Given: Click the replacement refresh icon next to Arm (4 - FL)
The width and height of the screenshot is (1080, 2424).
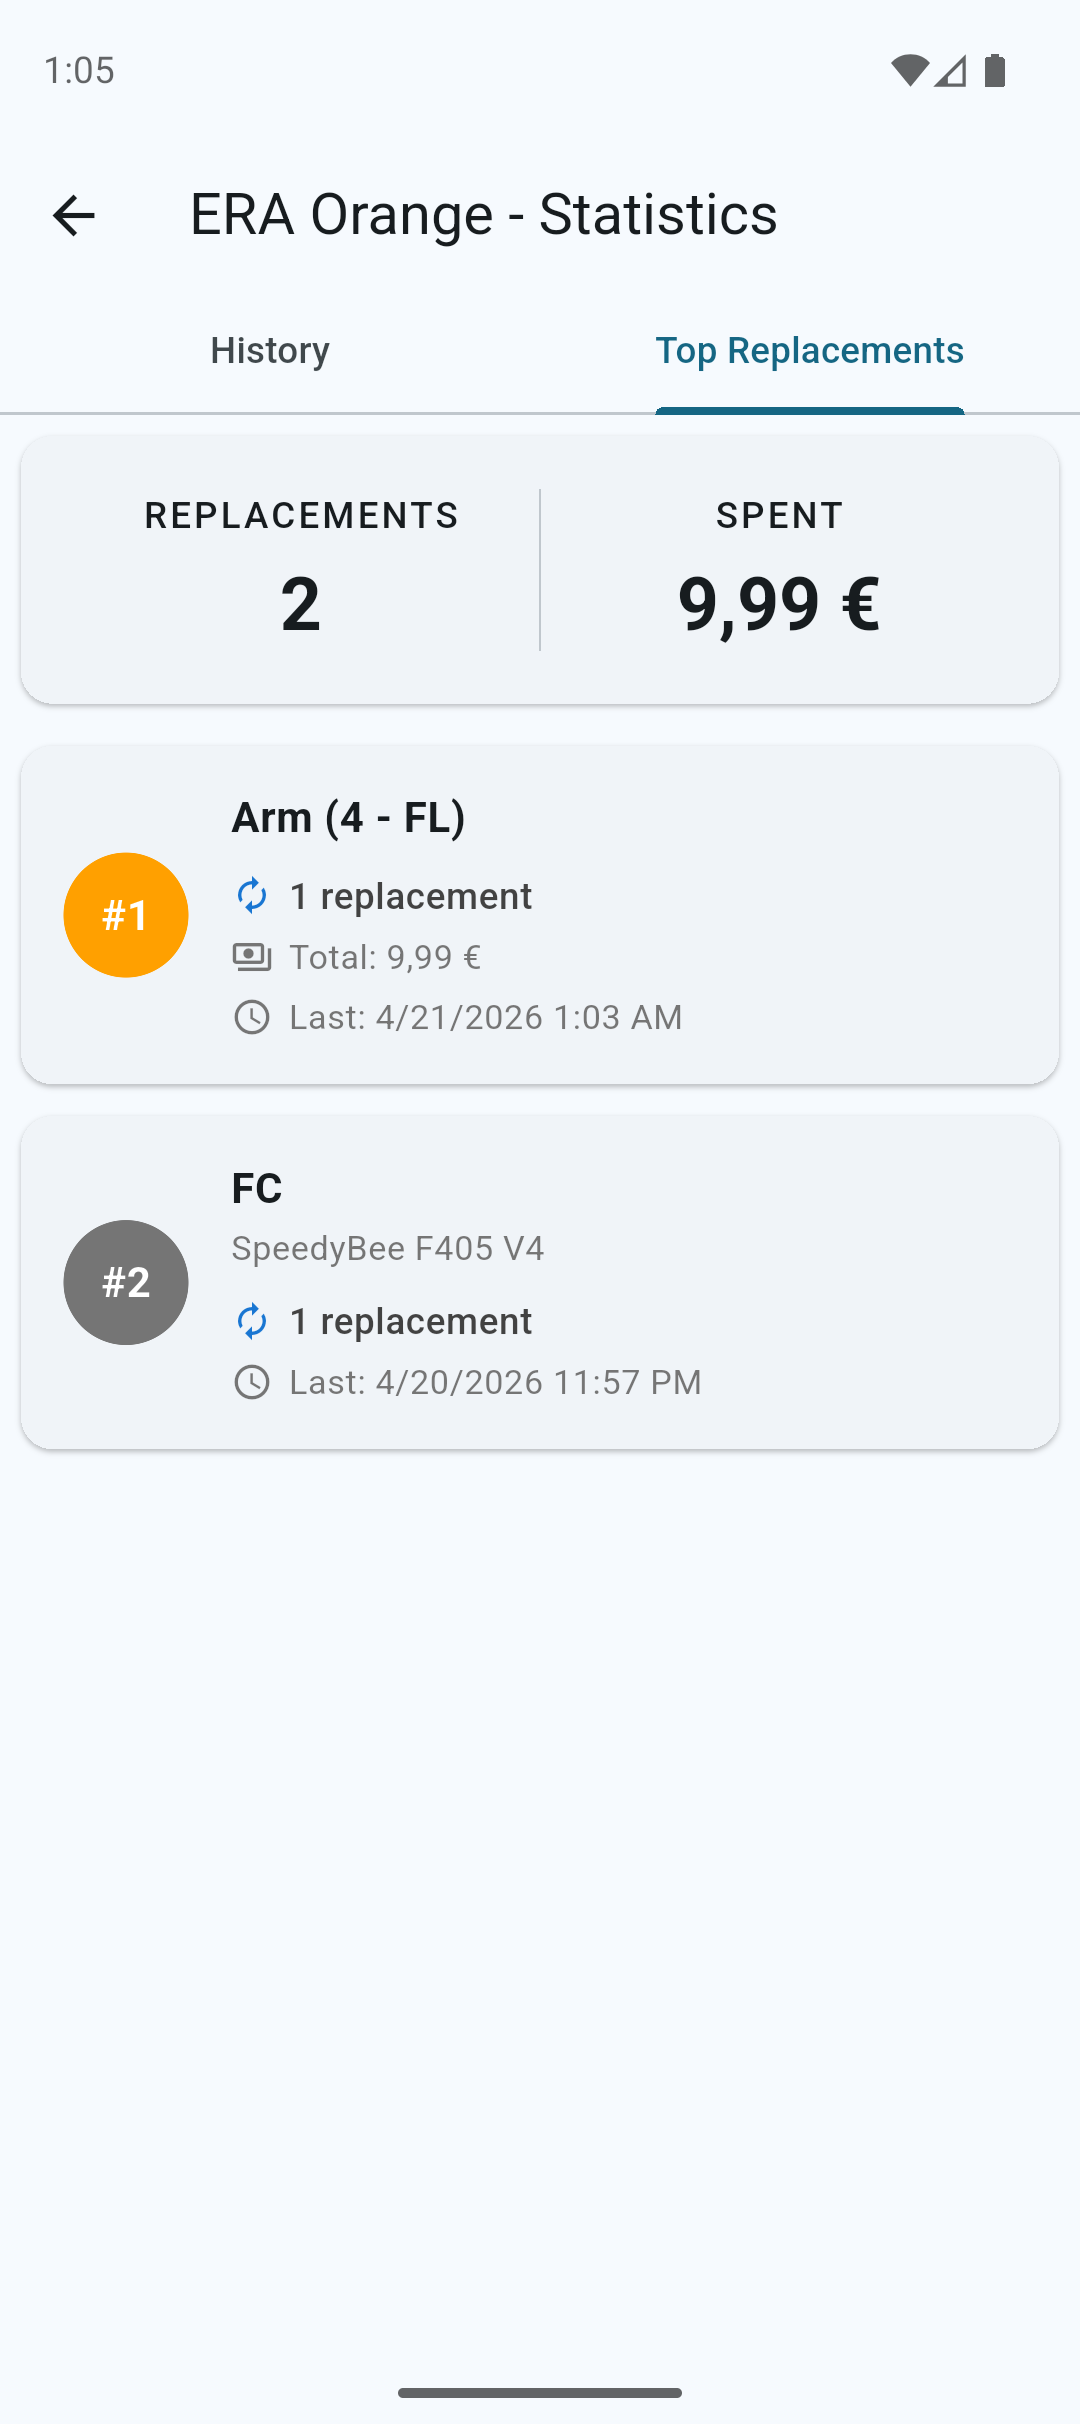Looking at the screenshot, I should point(253,897).
